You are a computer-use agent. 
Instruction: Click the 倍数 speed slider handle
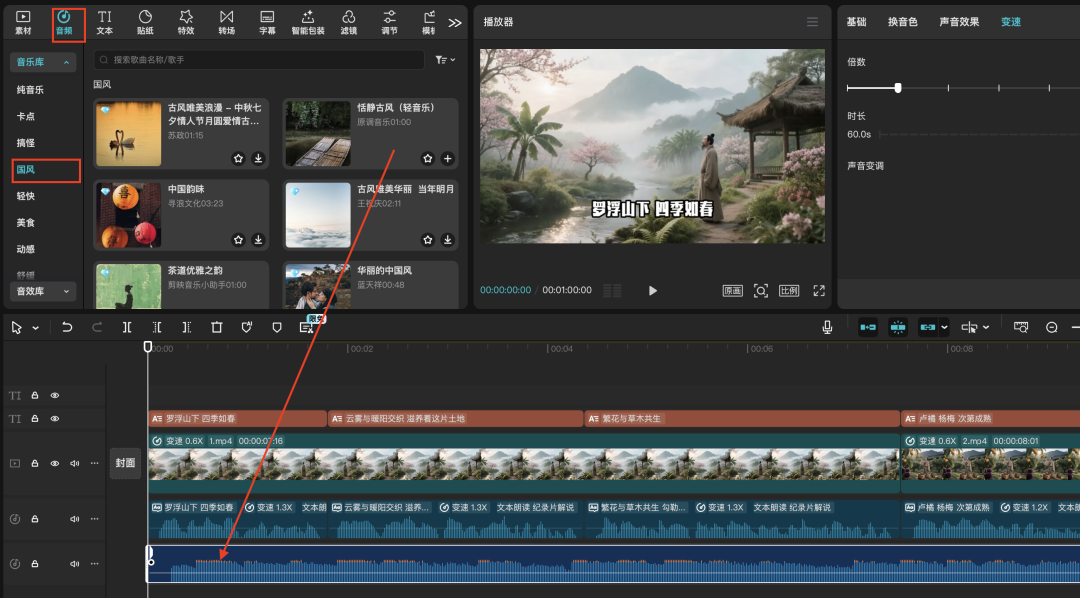[x=898, y=88]
